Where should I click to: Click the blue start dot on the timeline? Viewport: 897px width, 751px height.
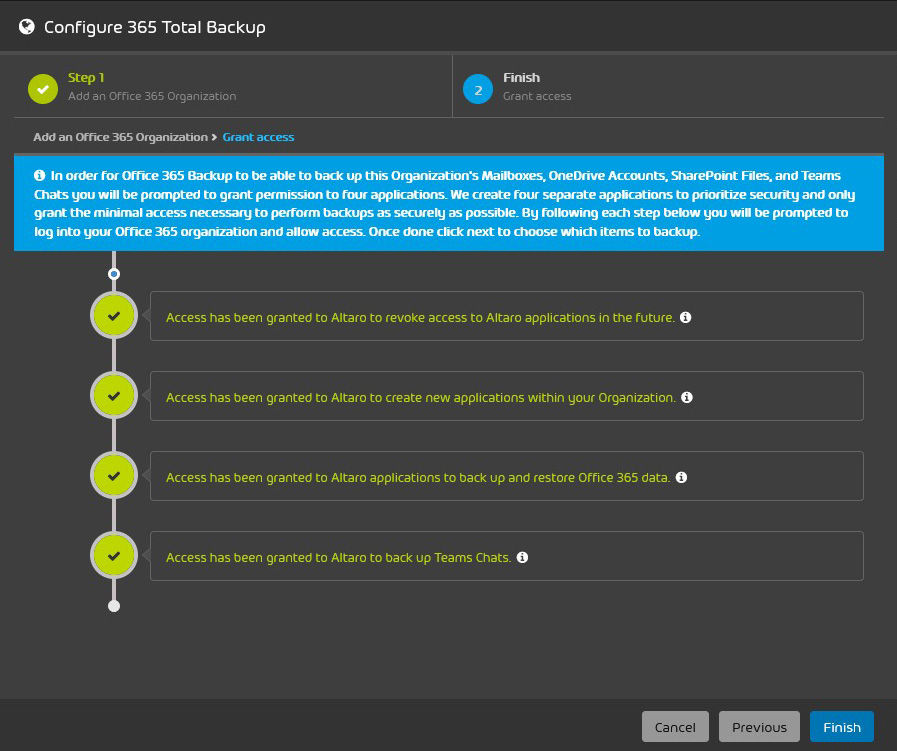pos(114,273)
